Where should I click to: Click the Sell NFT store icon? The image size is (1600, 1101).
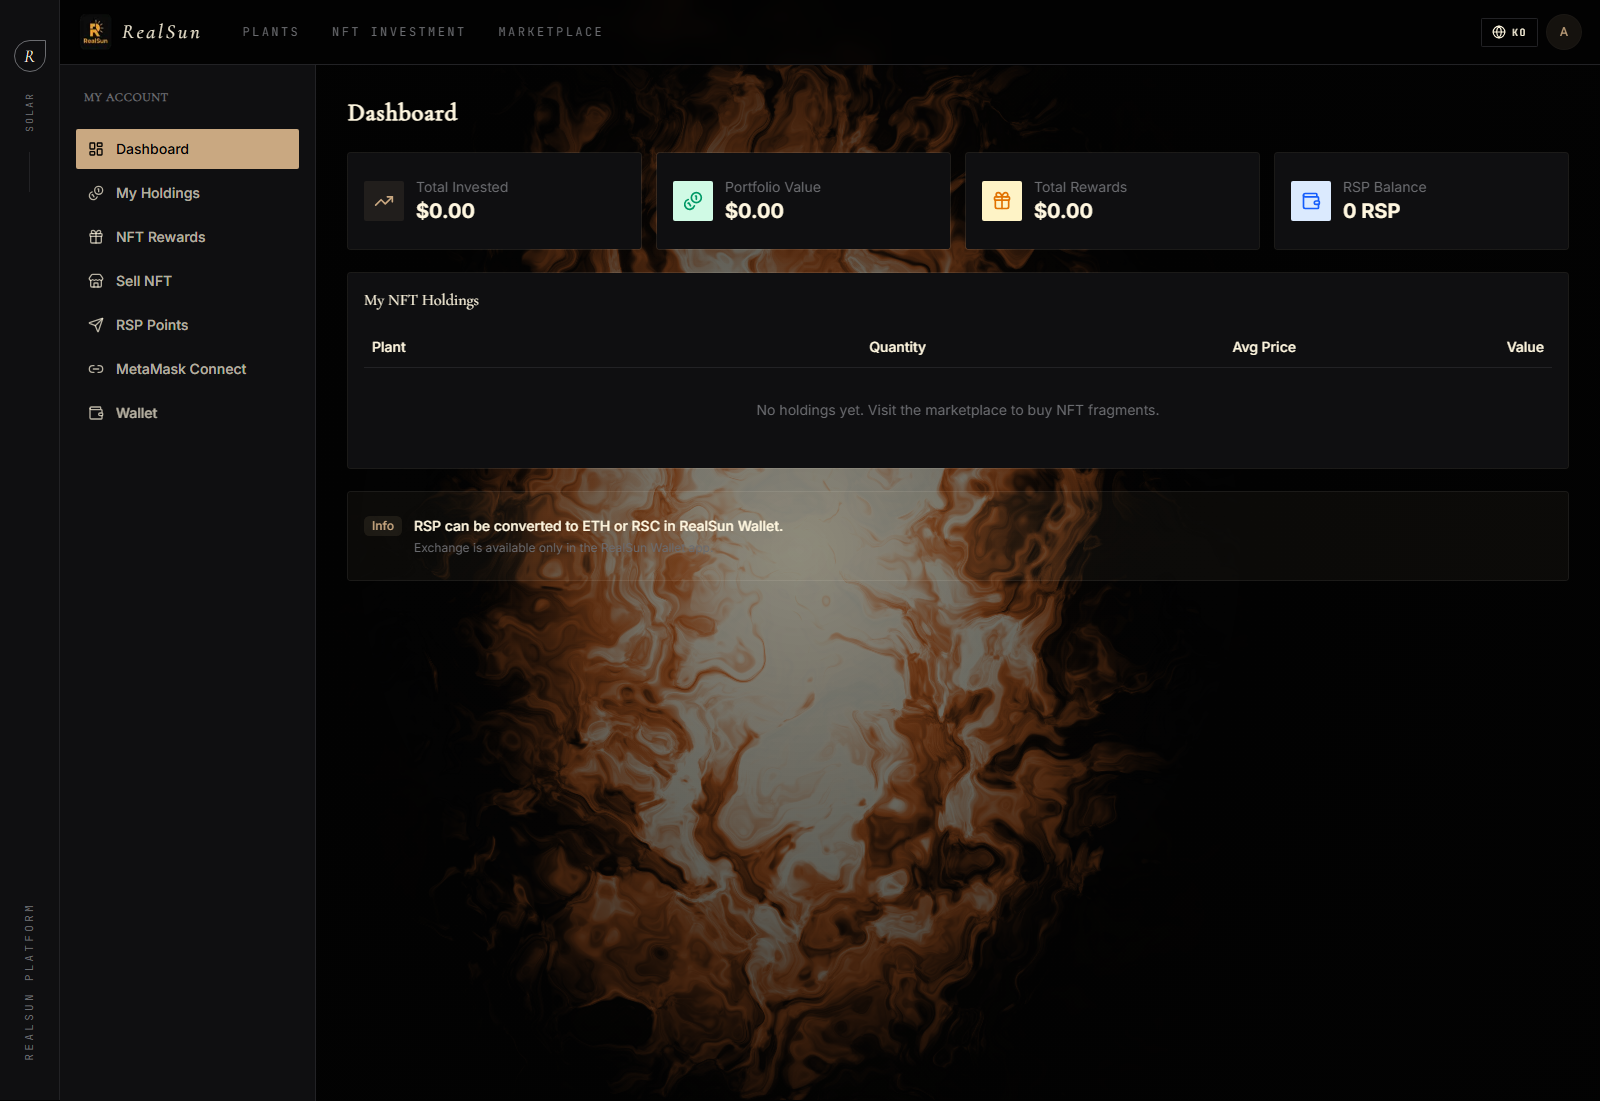coord(96,281)
